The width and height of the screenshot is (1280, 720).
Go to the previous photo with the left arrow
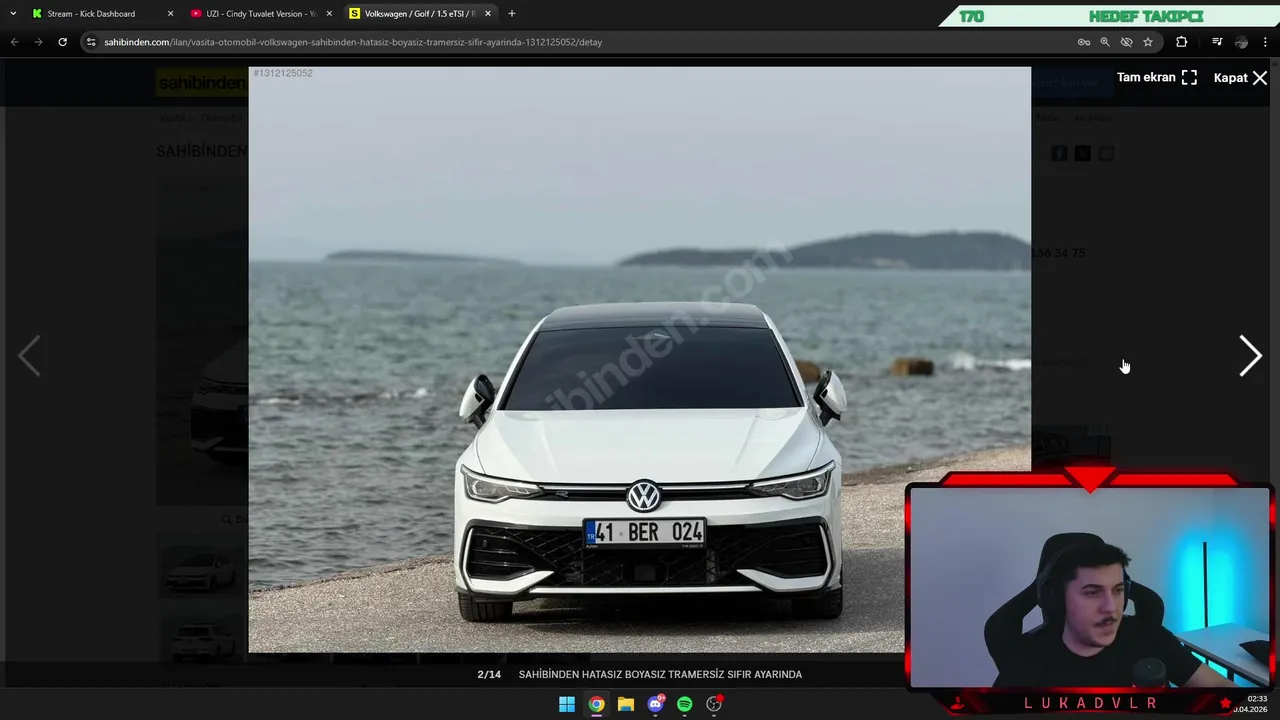coord(29,356)
